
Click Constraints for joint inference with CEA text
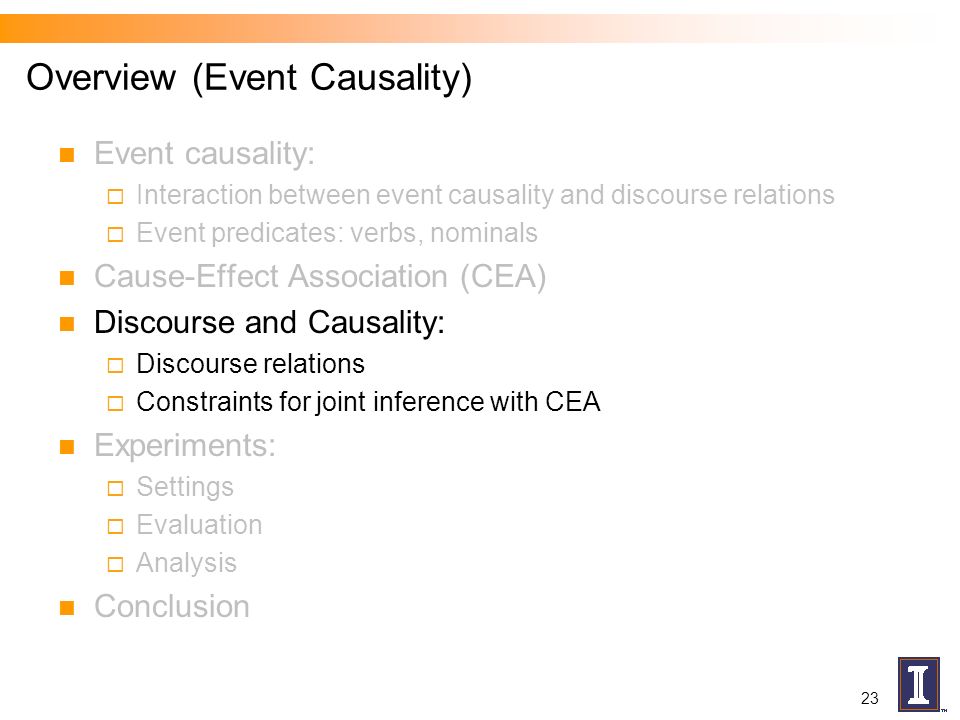[369, 402]
